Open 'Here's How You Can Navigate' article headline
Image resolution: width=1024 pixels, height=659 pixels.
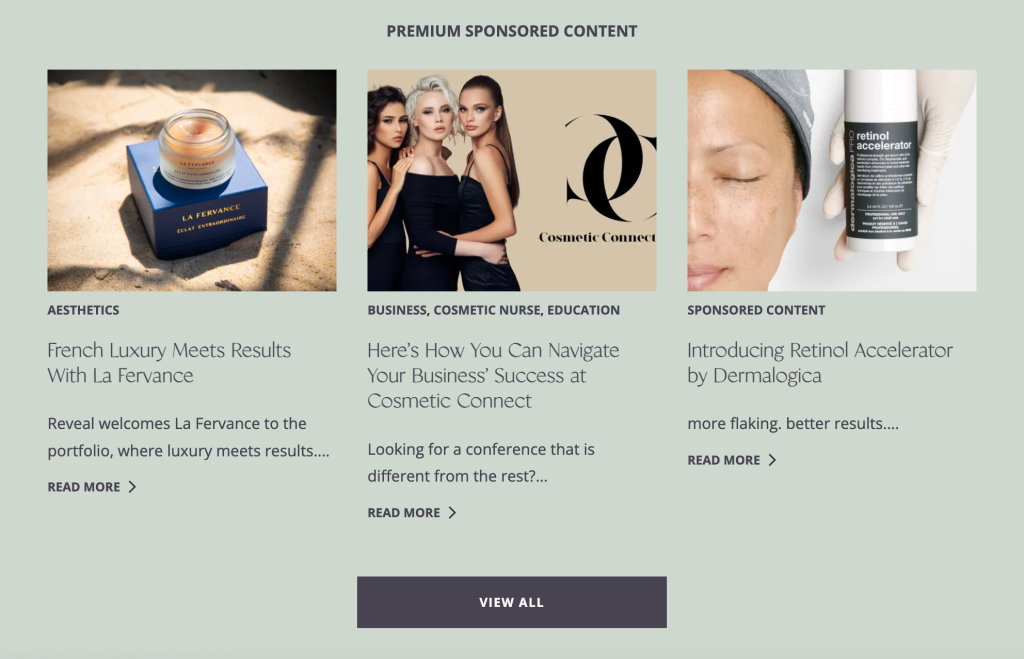click(493, 376)
